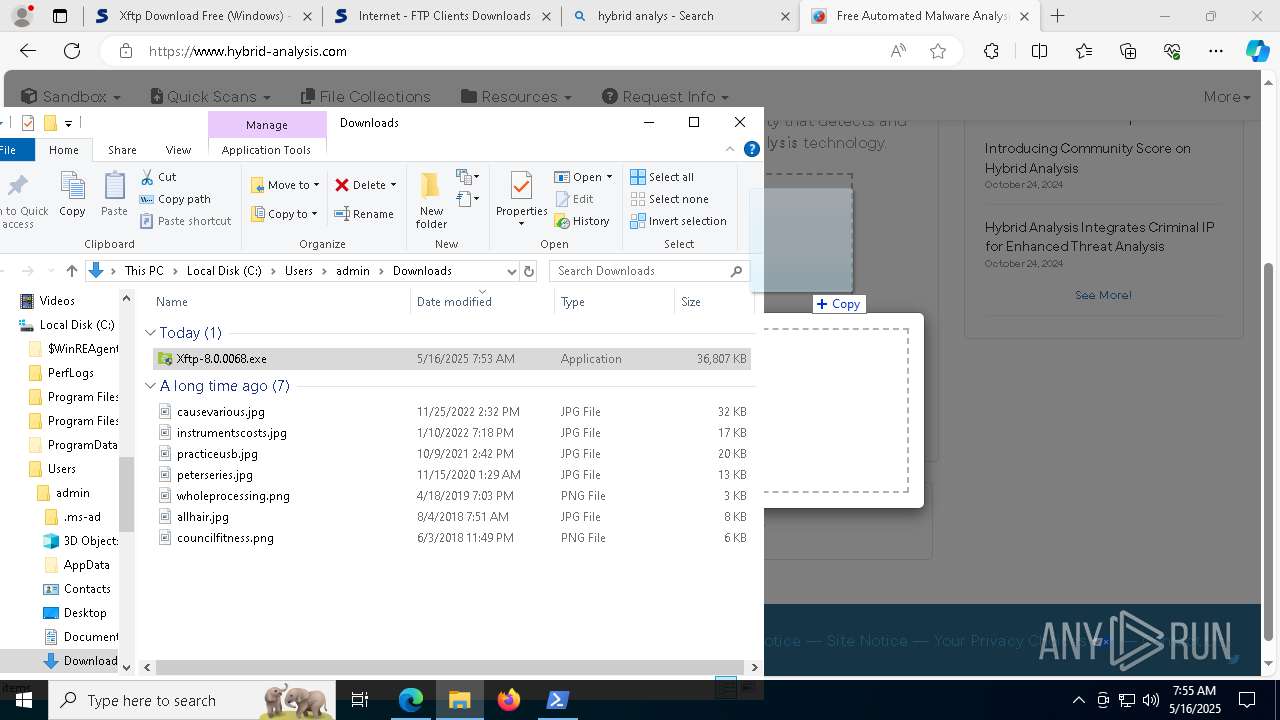Open Explorer Help question mark icon
This screenshot has width=1280, height=720.
(752, 149)
